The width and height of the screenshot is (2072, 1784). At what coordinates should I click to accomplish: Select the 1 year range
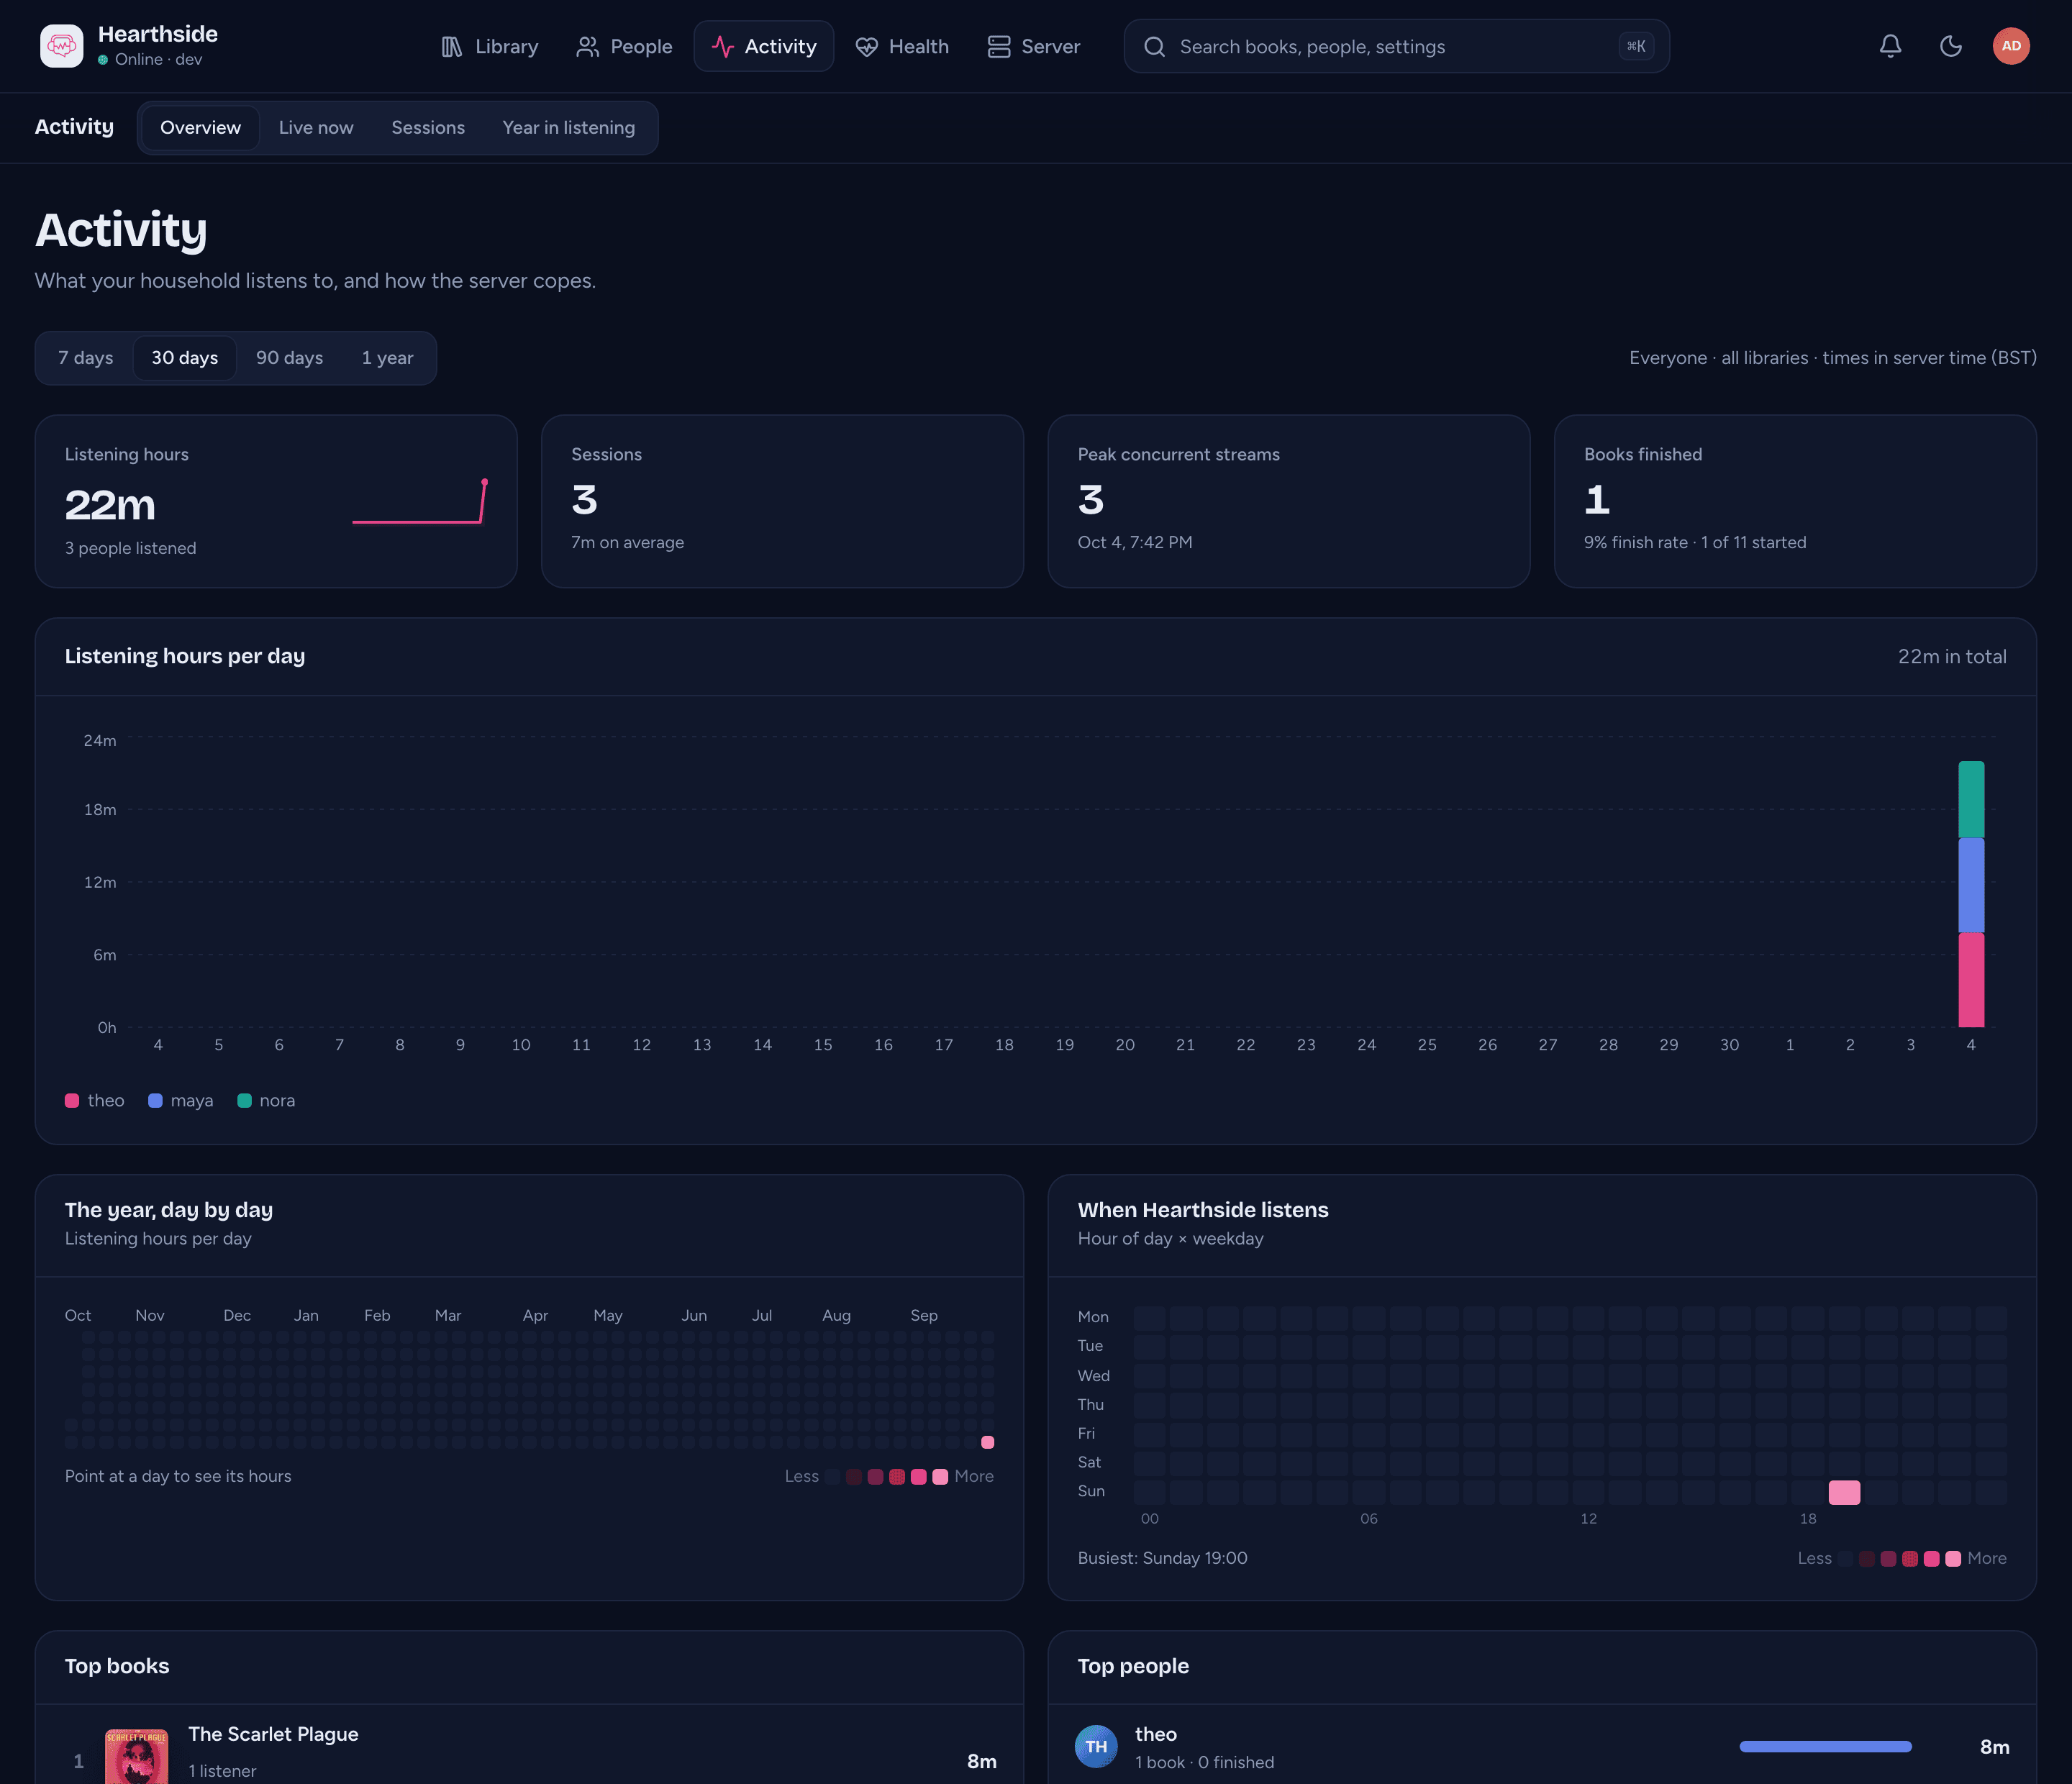[387, 358]
